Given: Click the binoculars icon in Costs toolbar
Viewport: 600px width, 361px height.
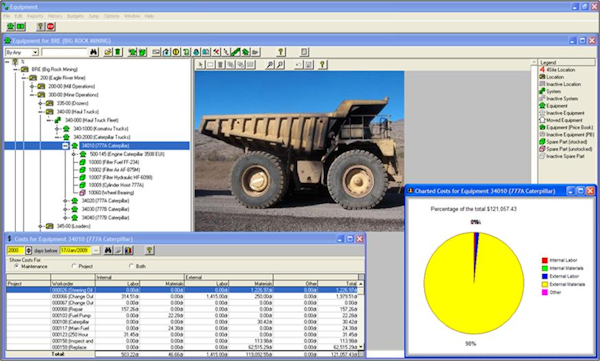Looking at the screenshot, I should 109,250.
